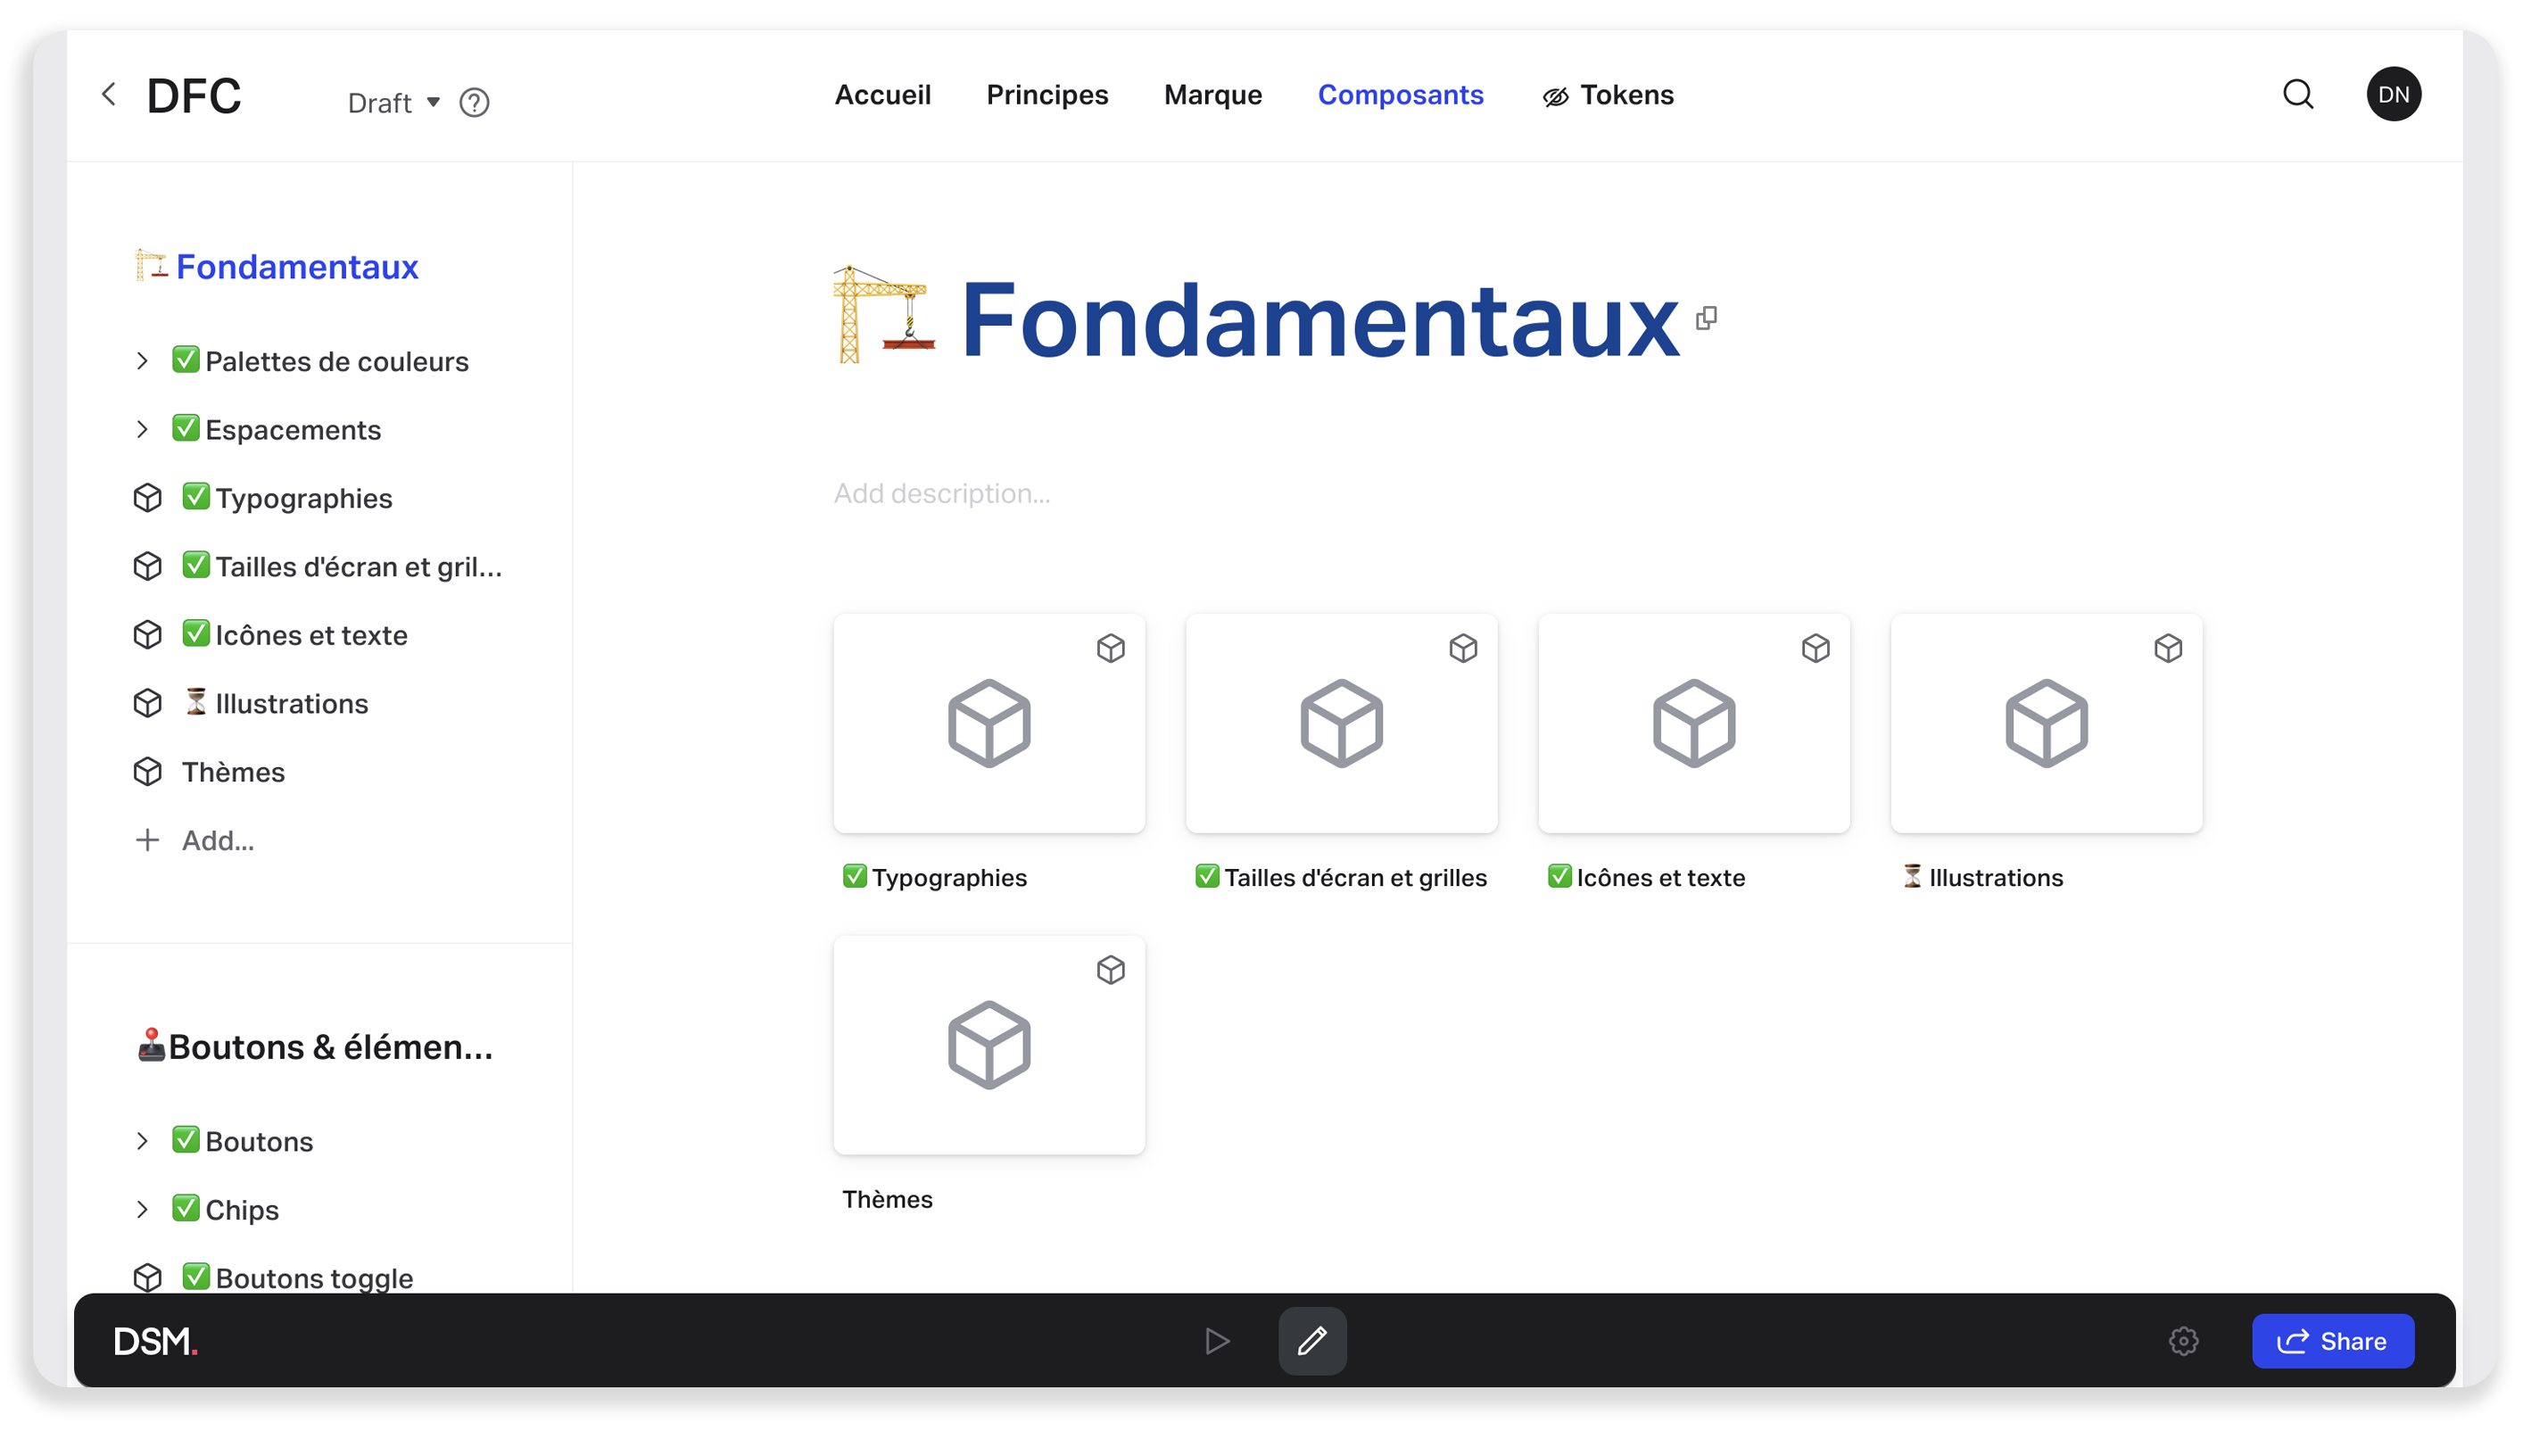The width and height of the screenshot is (2531, 1456).
Task: Toggle edit mode pencil button
Action: (x=1312, y=1341)
